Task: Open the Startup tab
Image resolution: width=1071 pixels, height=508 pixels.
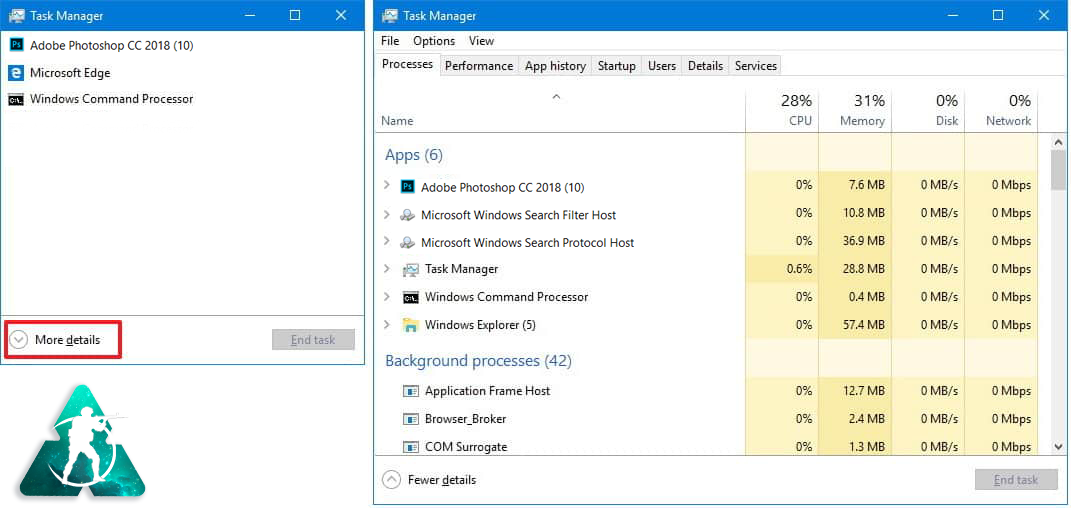Action: click(616, 66)
